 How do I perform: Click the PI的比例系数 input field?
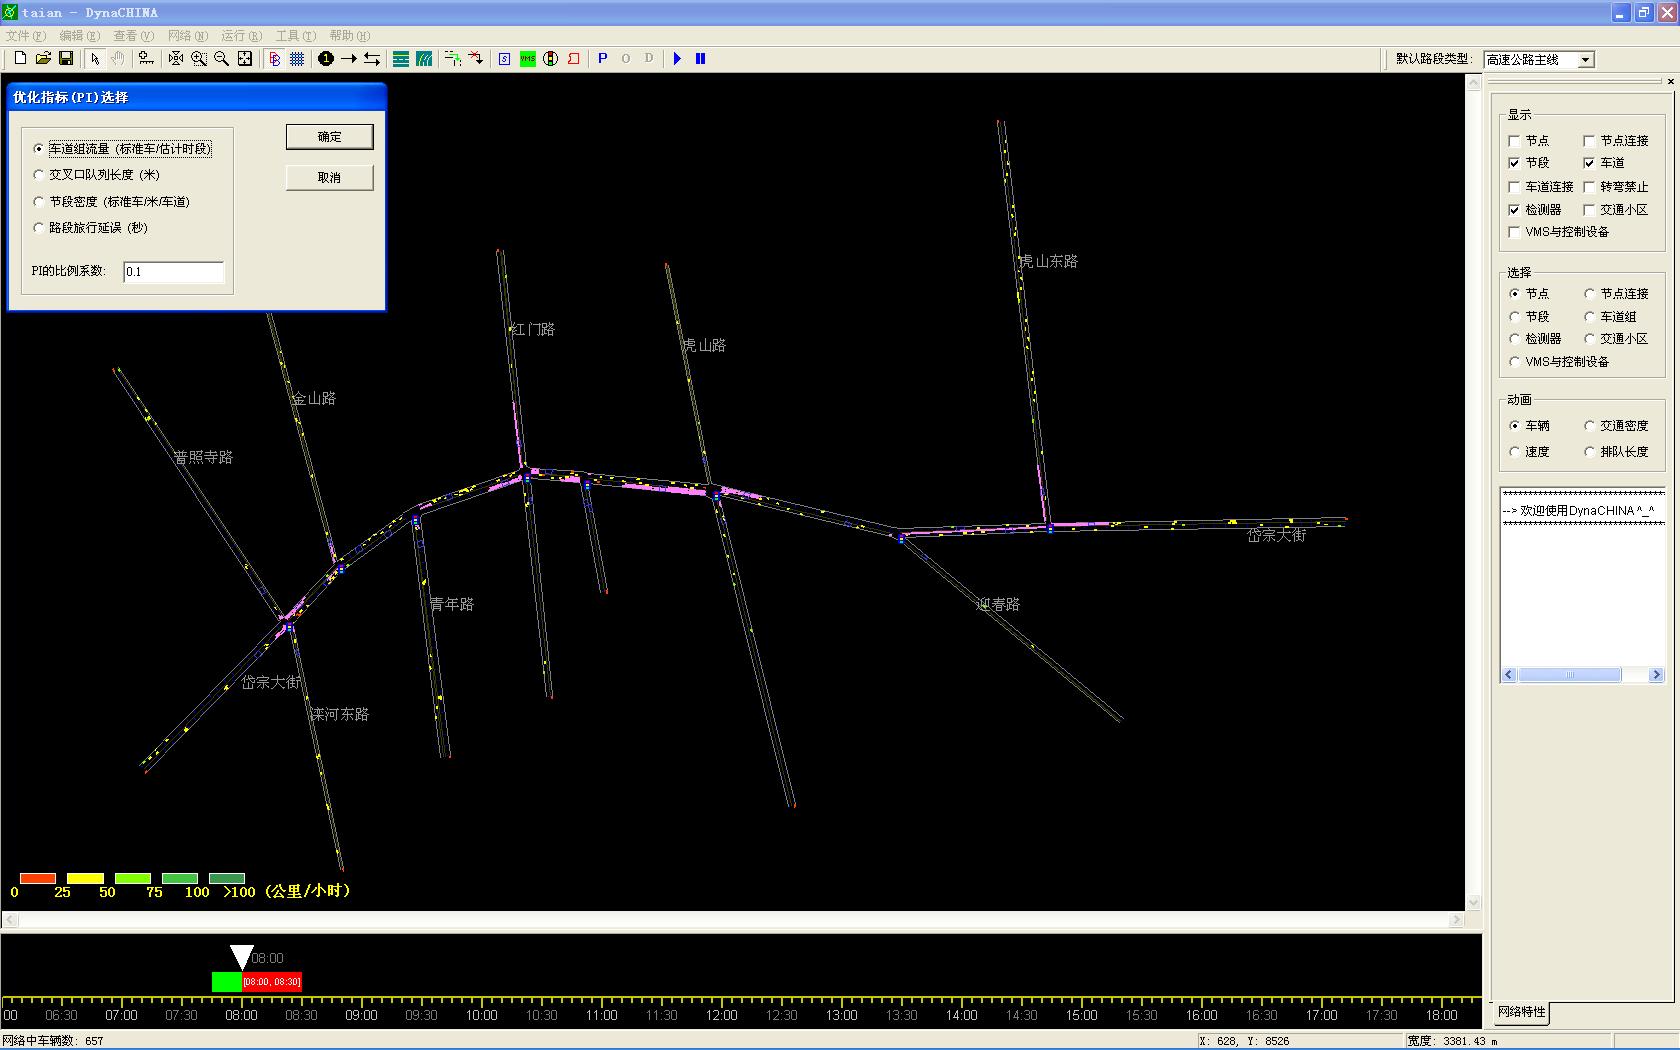(173, 272)
